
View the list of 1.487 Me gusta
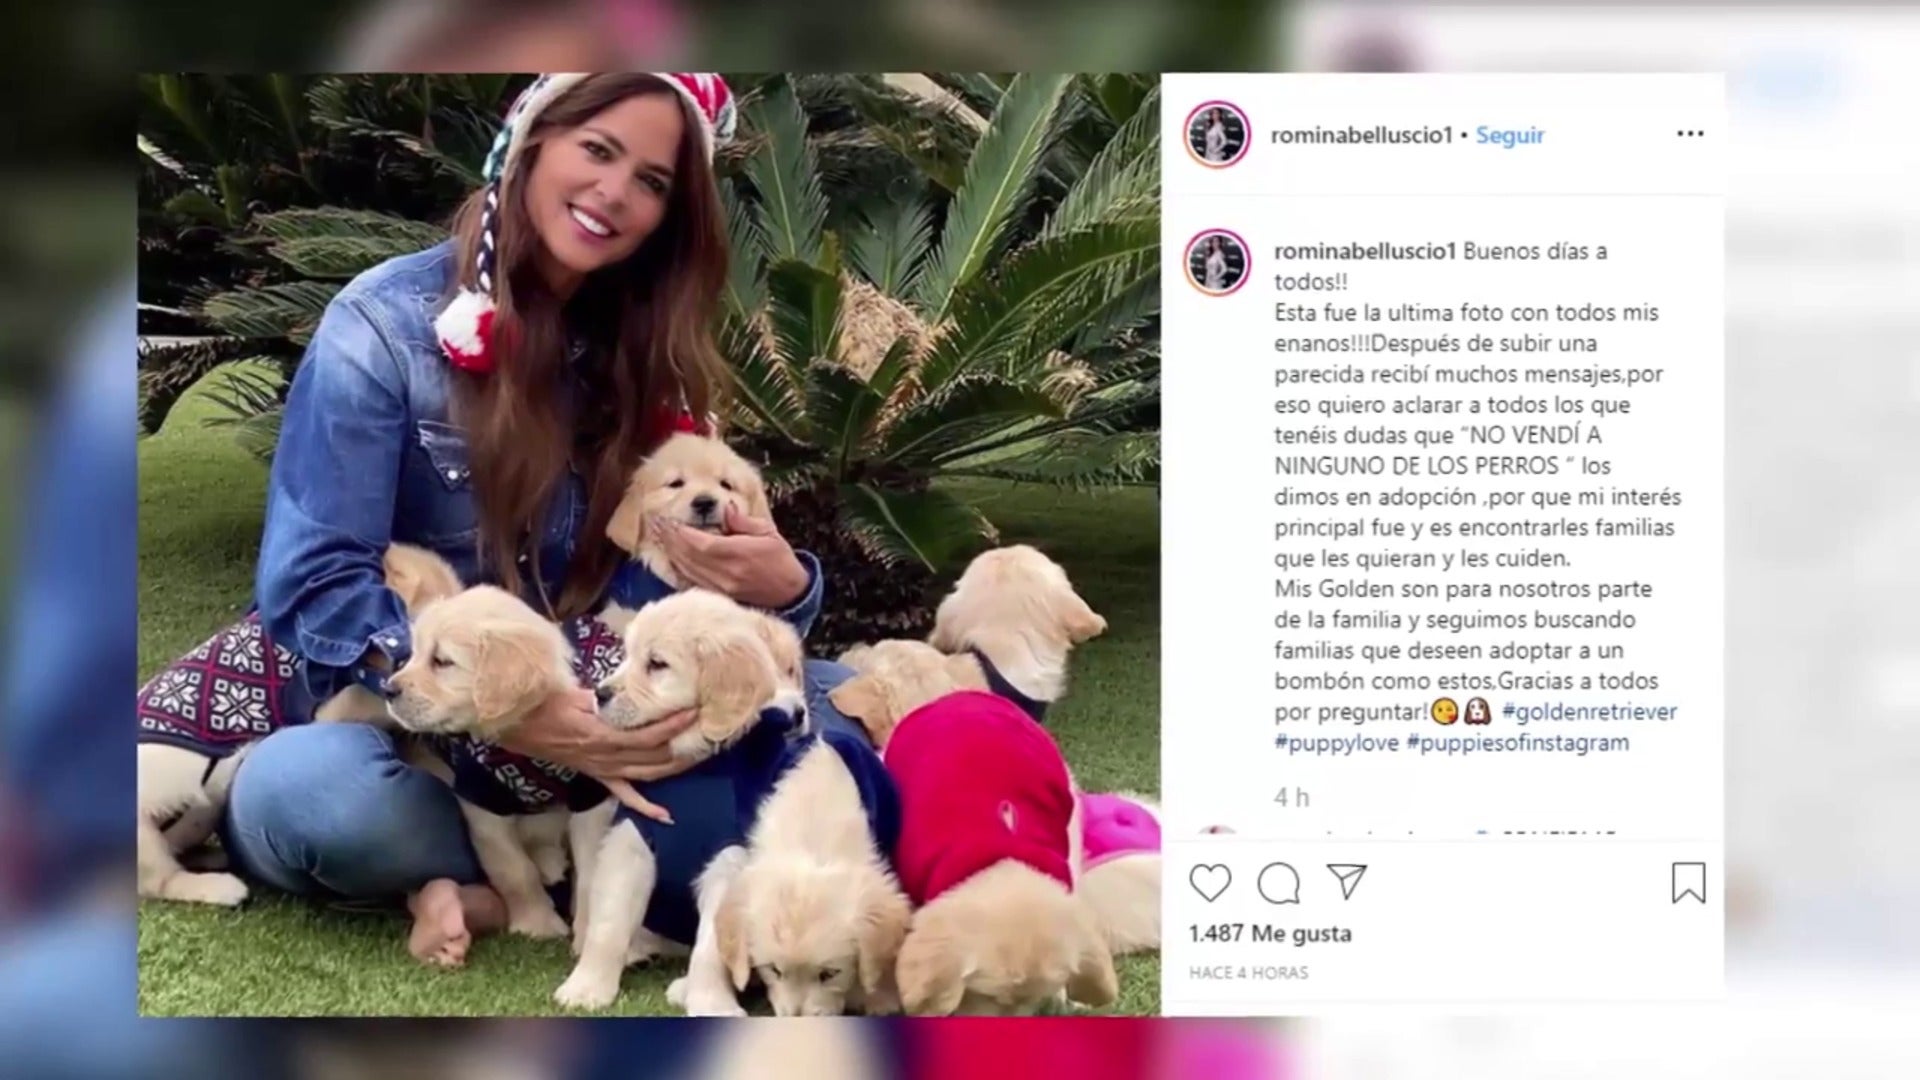click(1270, 933)
